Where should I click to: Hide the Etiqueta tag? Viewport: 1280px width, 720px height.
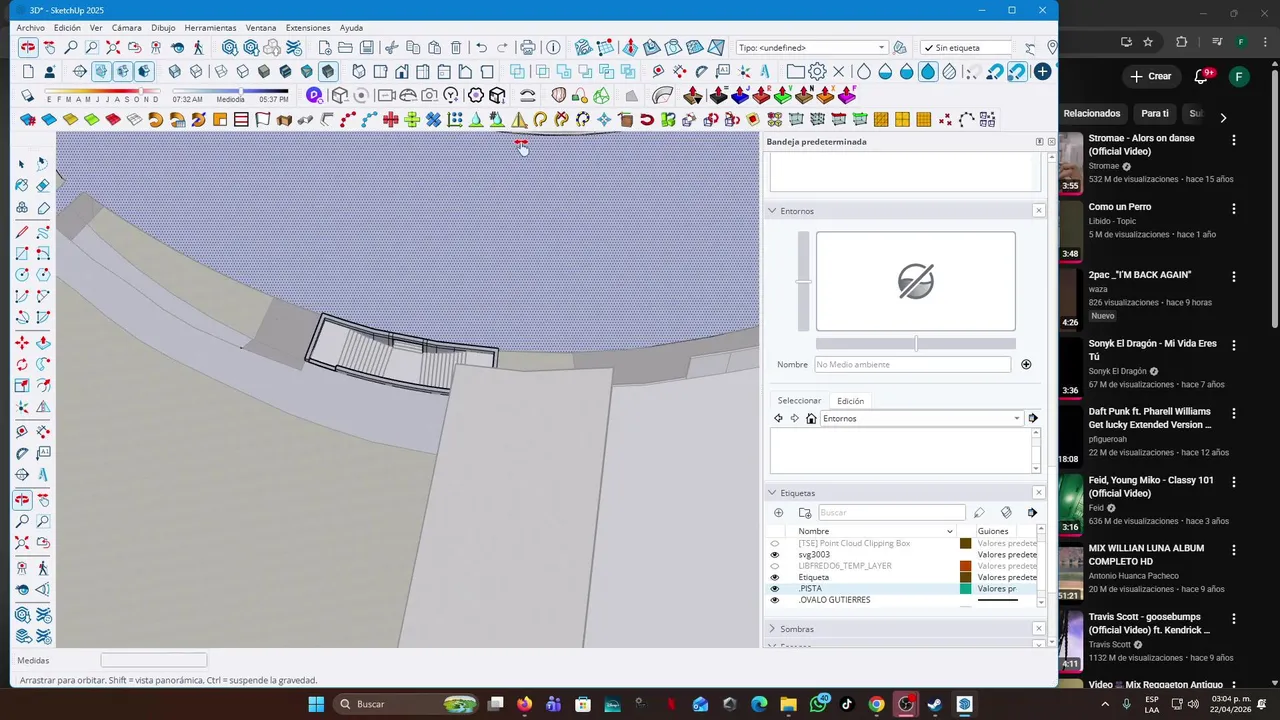click(774, 577)
